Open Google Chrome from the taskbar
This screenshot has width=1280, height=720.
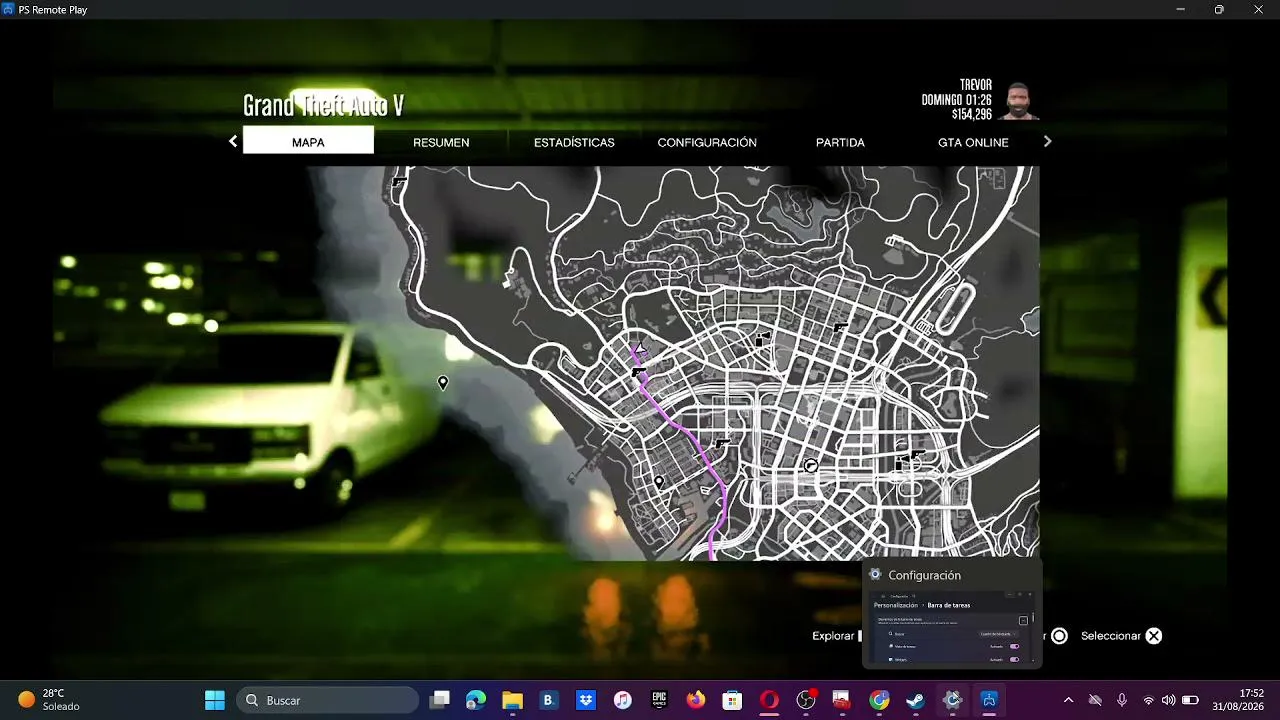(879, 700)
